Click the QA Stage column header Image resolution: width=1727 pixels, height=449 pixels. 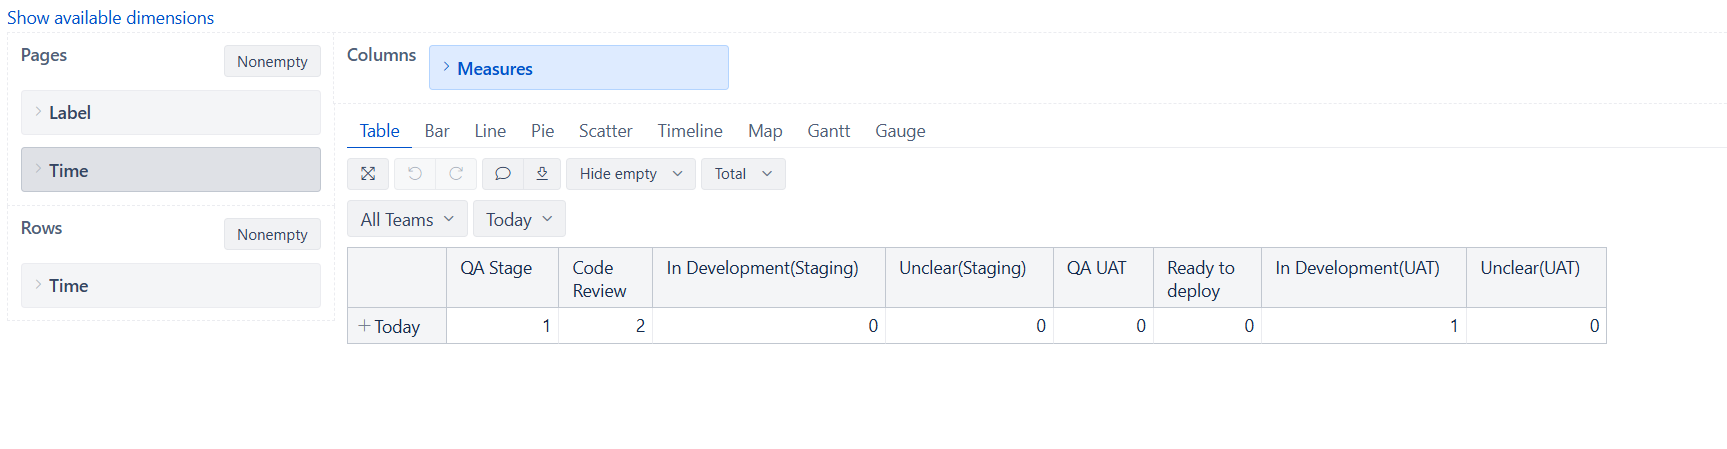coord(496,268)
